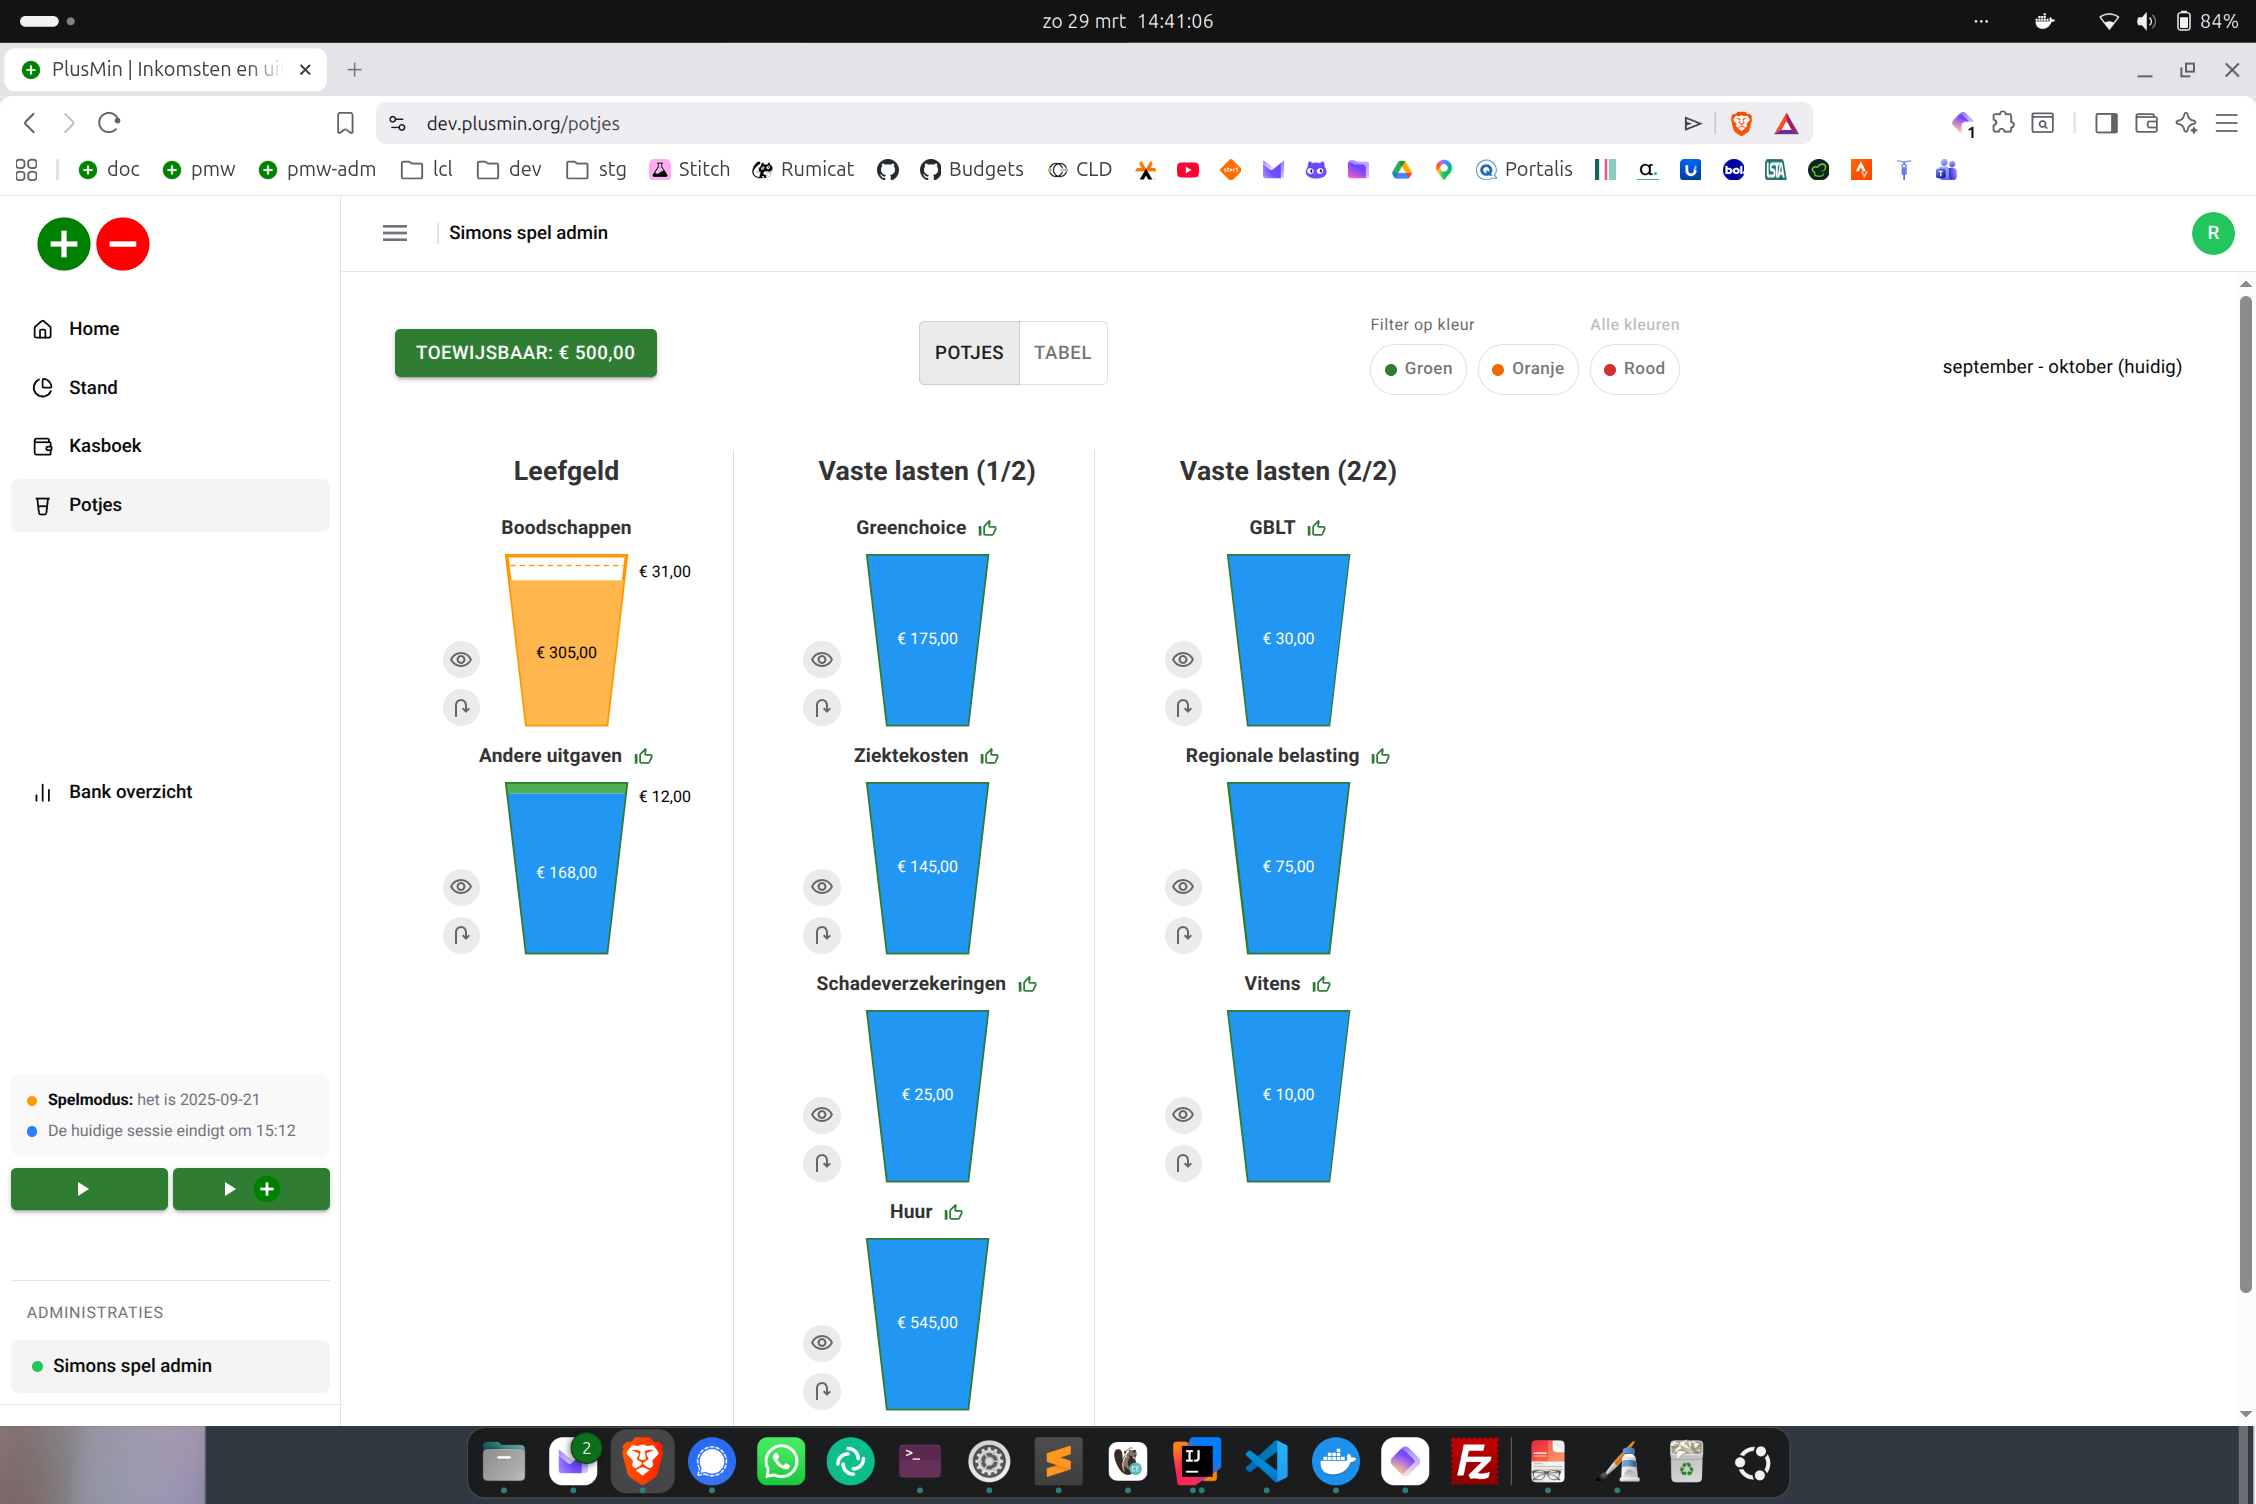Toggle the eye icon next to Vitens
The image size is (2256, 1504).
pos(1183,1115)
